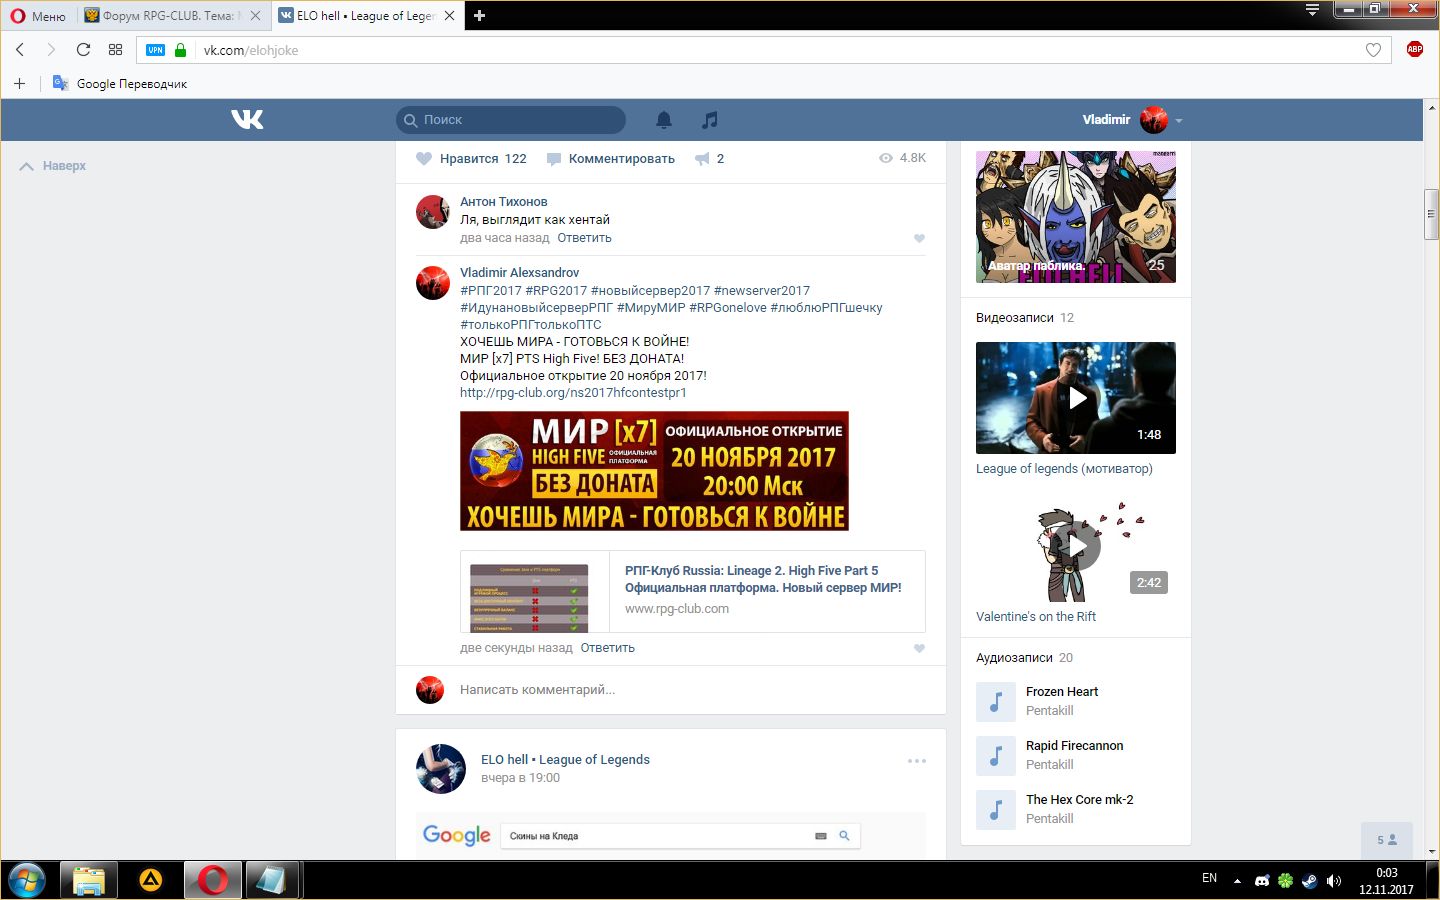The height and width of the screenshot is (900, 1440).
Task: Open the VK music note icon
Action: pyautogui.click(x=710, y=120)
